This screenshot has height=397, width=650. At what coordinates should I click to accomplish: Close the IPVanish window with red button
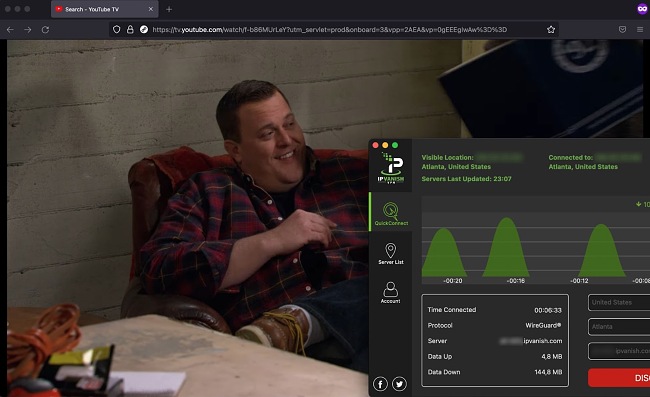376,145
